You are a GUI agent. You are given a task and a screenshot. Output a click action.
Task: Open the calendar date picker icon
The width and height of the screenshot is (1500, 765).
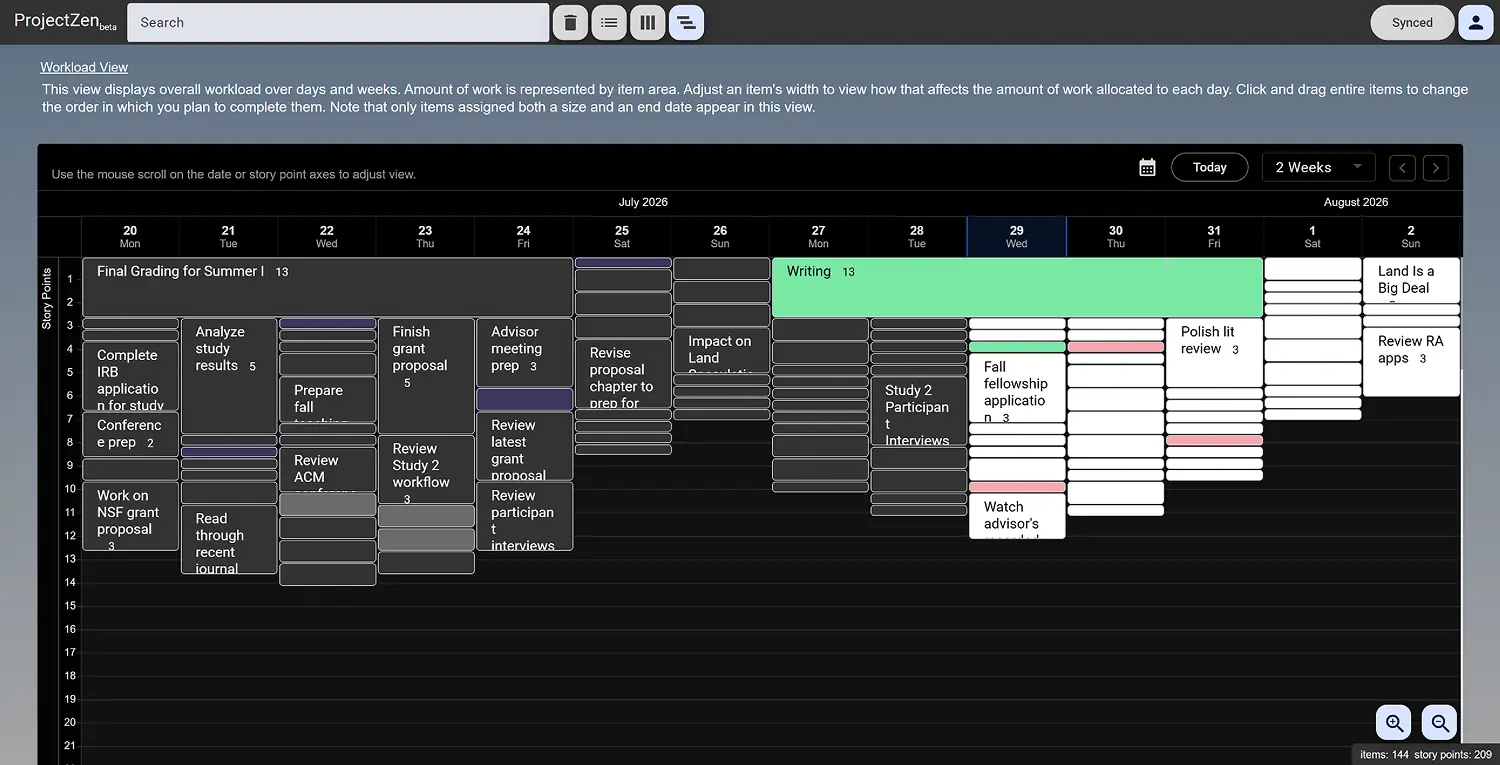pyautogui.click(x=1147, y=167)
